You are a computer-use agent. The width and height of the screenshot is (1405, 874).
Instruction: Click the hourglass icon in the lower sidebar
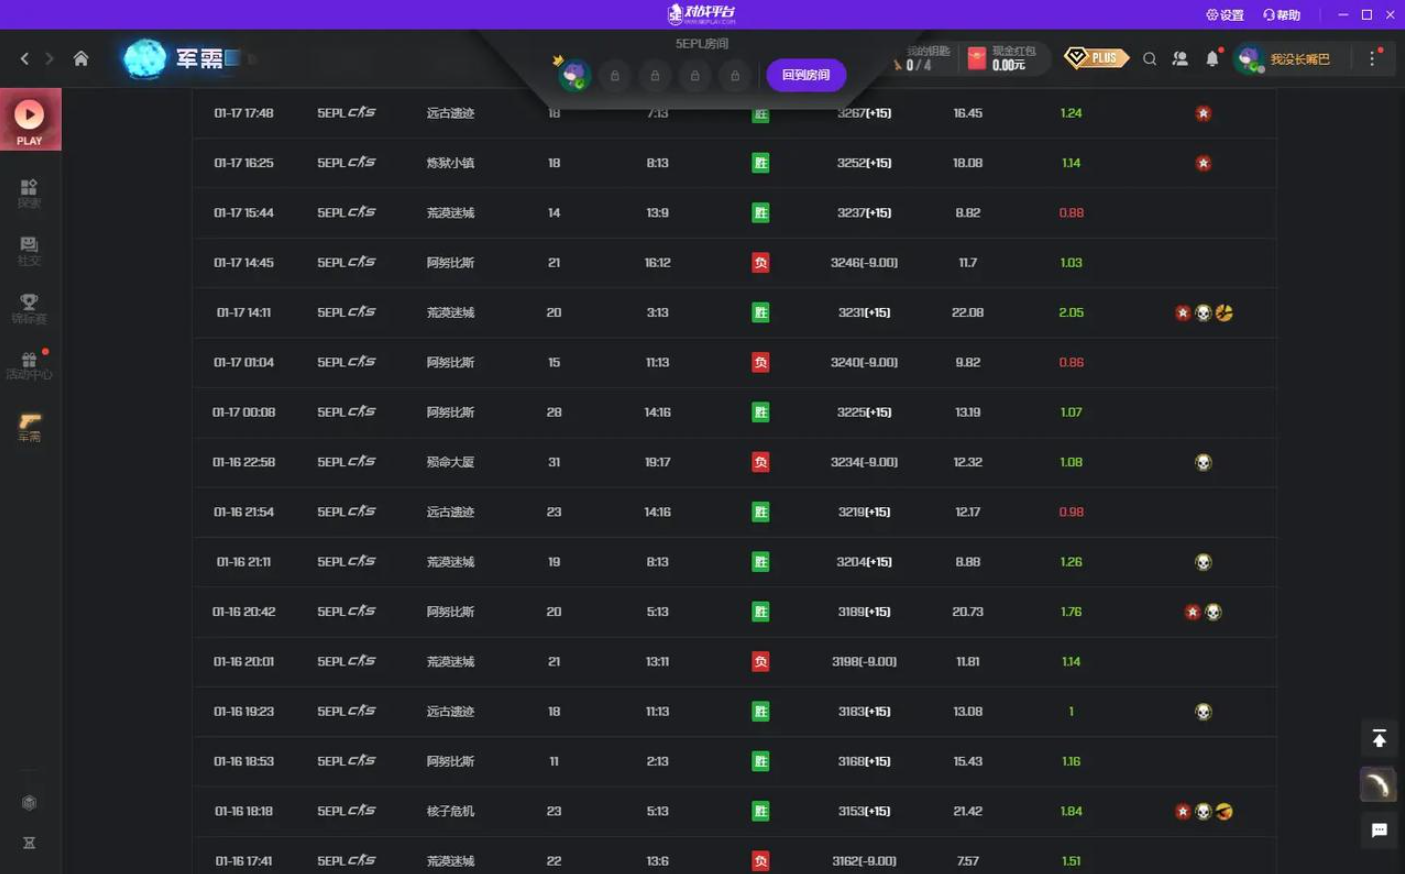[x=29, y=843]
